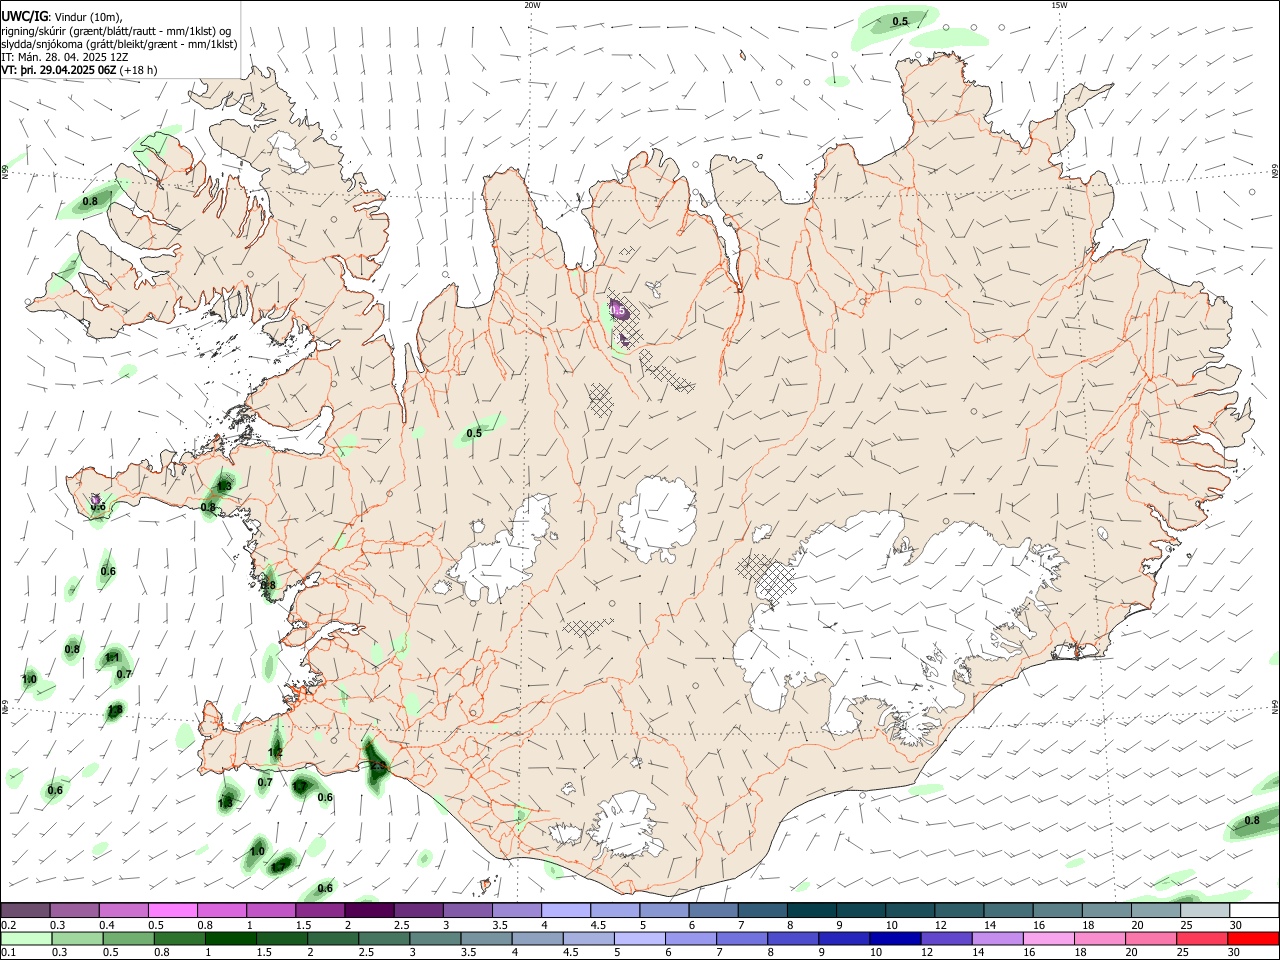Click the '0.2' label in the purple legend row
This screenshot has width=1280, height=960.
pyautogui.click(x=7, y=925)
